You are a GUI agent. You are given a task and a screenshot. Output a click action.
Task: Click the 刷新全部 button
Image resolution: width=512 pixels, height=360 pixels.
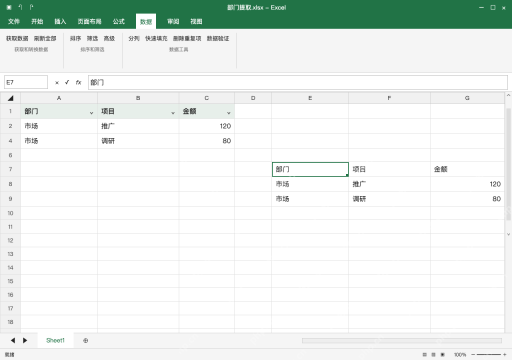tap(45, 39)
